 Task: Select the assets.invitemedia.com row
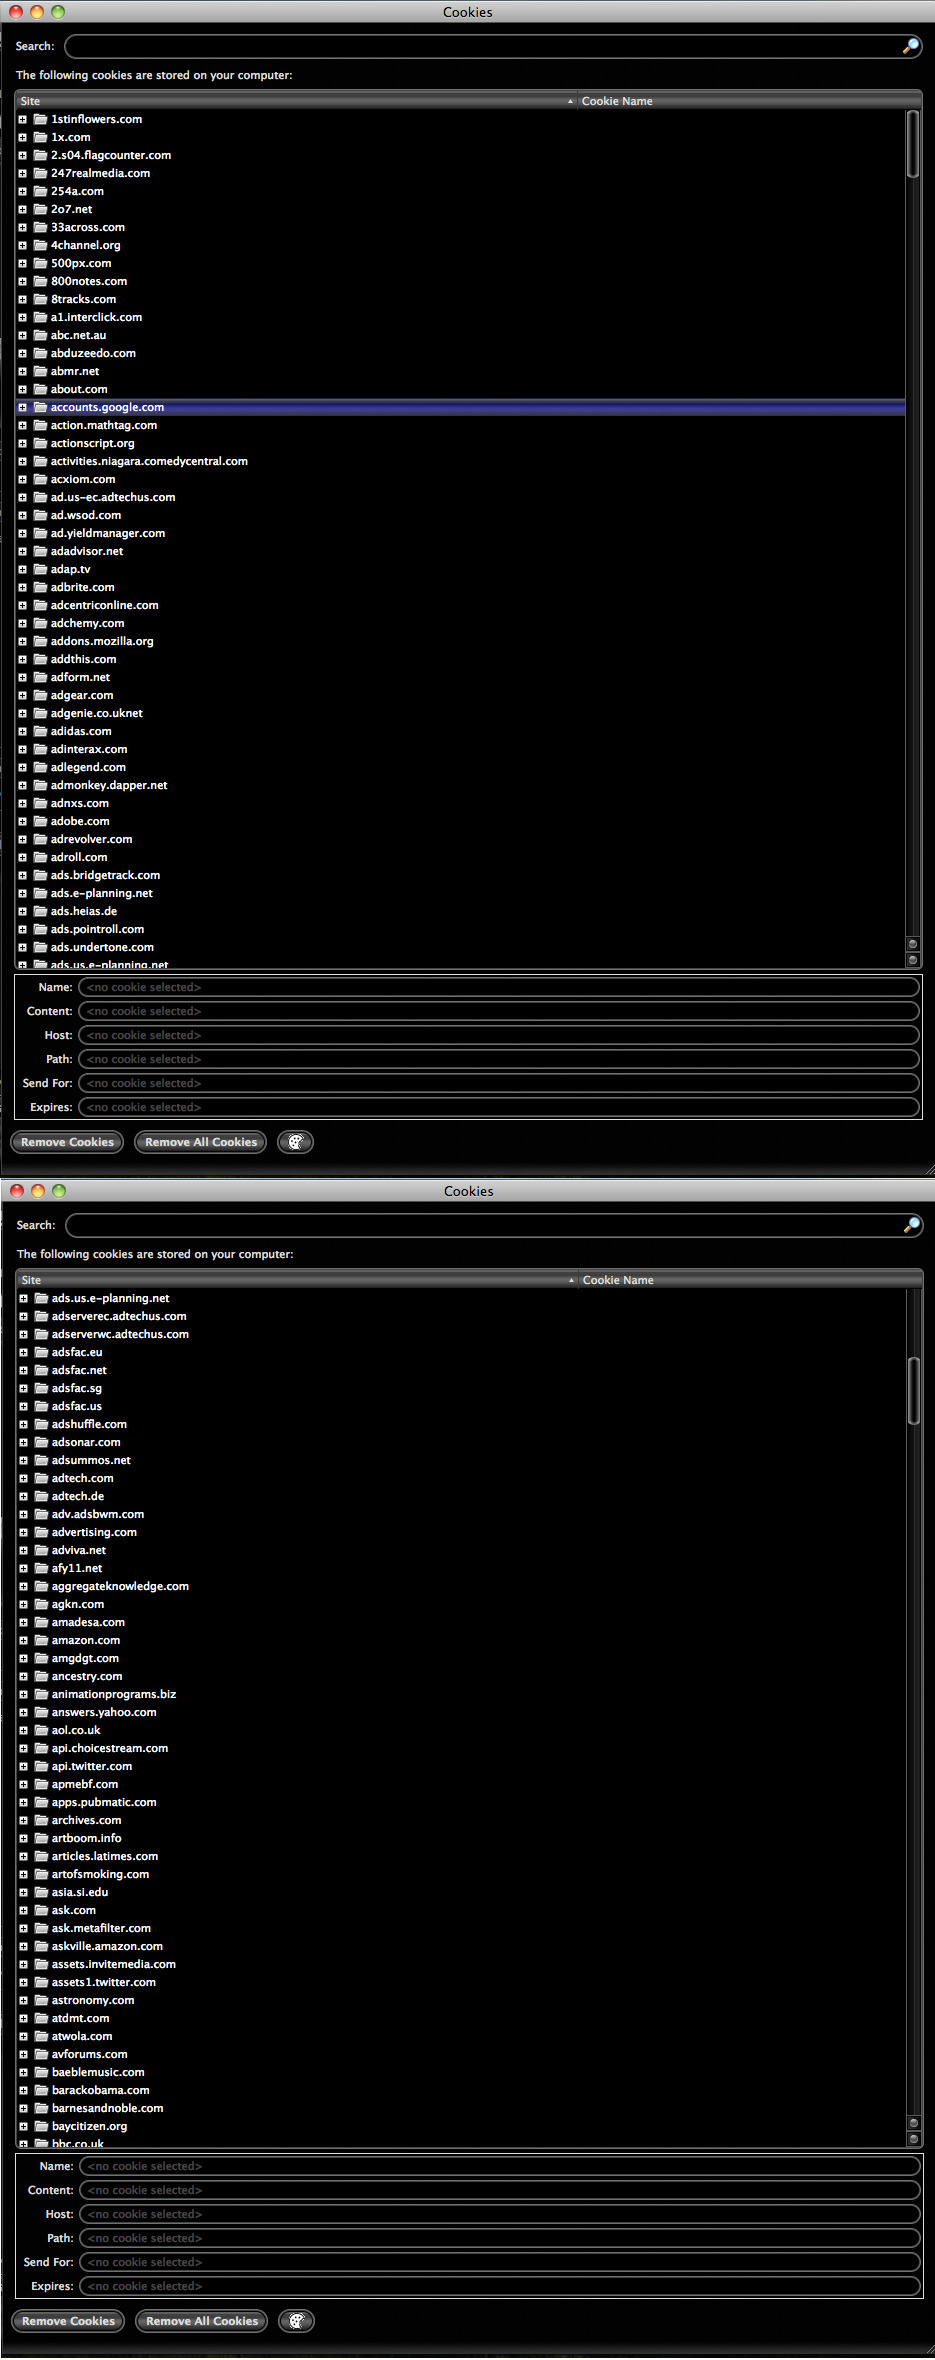(461, 1964)
